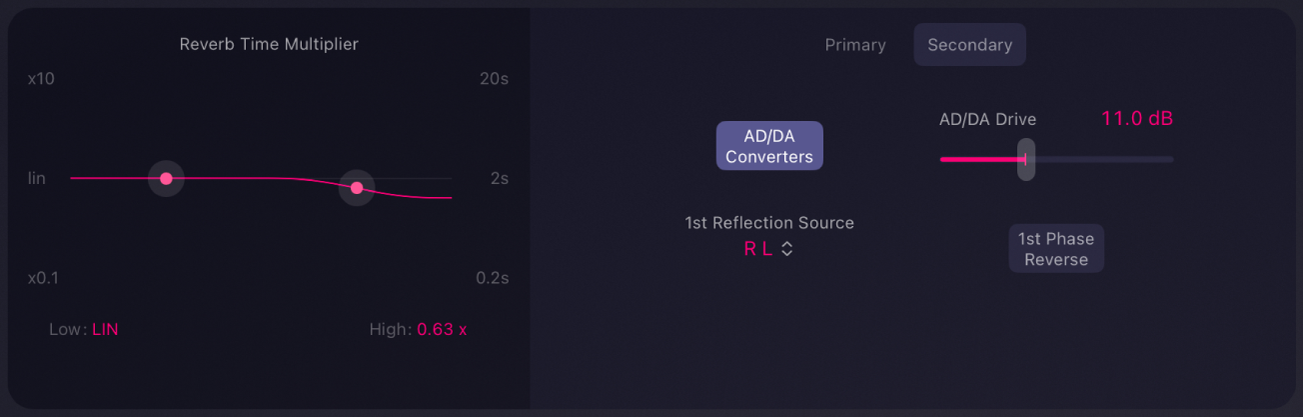Click the Low LIN value
The width and height of the screenshot is (1304, 418).
click(105, 329)
